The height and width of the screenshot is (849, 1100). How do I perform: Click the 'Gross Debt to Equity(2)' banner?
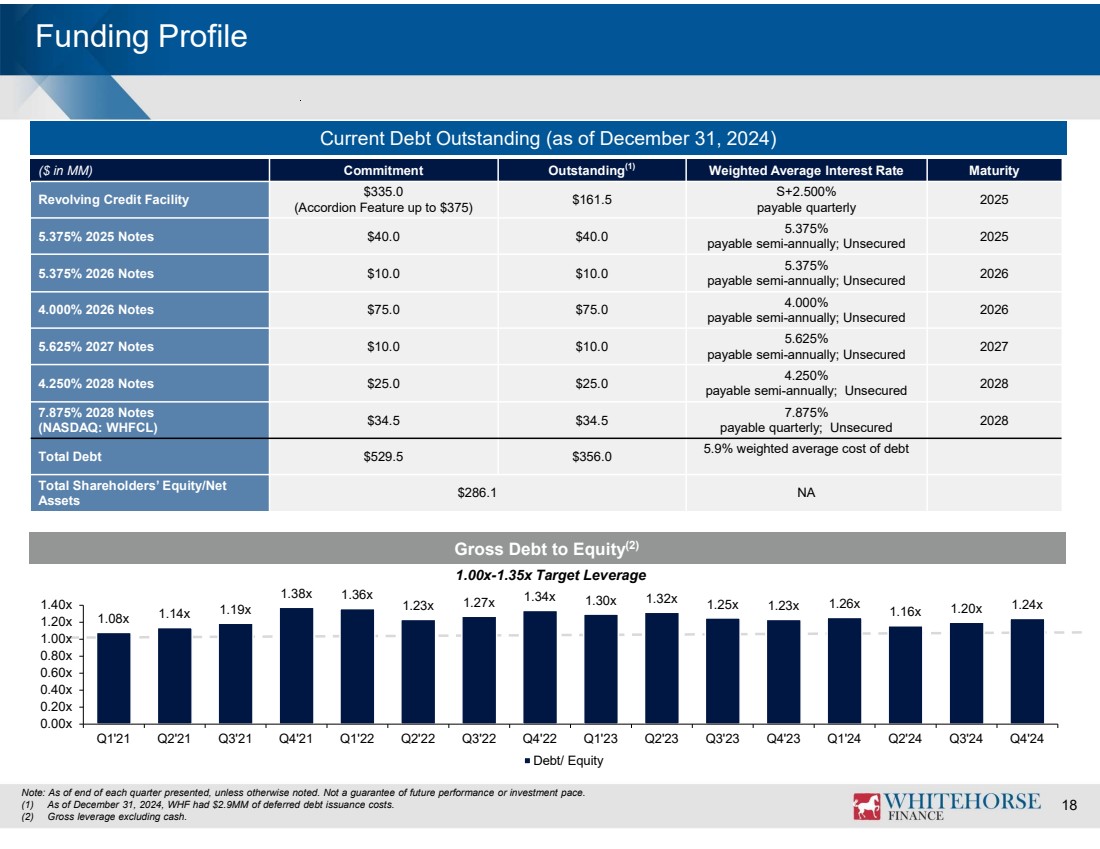[x=547, y=548]
